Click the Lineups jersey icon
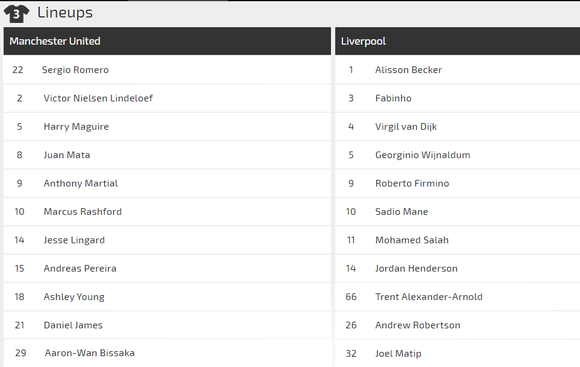This screenshot has height=367, width=580. (x=16, y=14)
